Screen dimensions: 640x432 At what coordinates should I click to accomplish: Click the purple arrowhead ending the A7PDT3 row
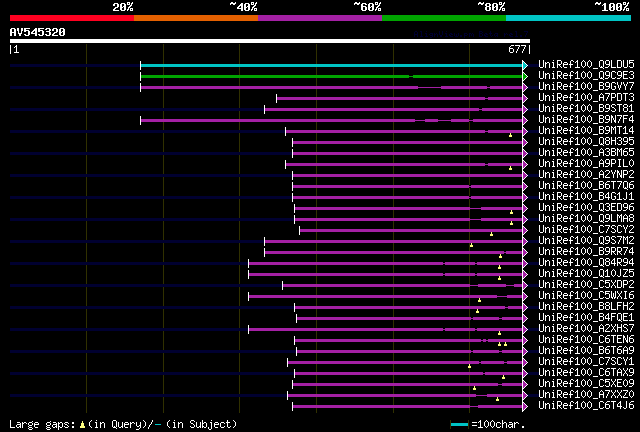[x=525, y=98]
